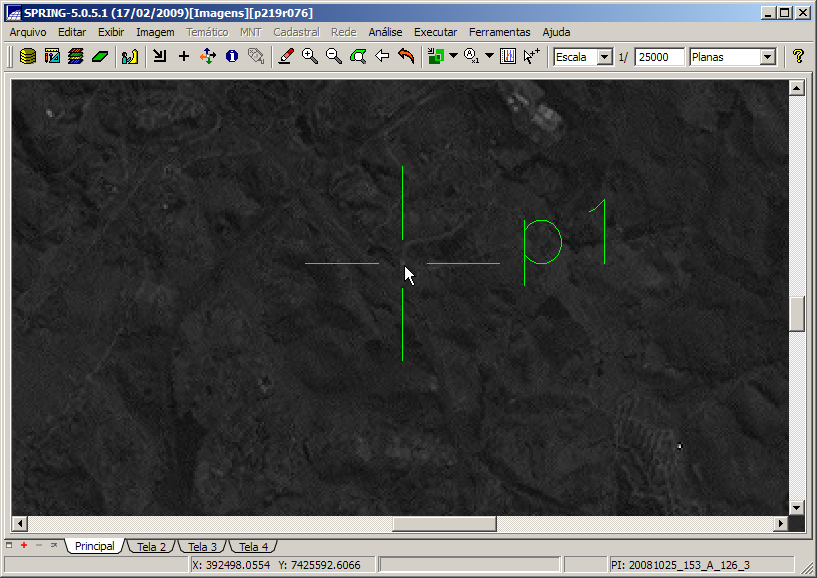Toggle the red plus button beside tabs
817x578 pixels.
point(23,545)
